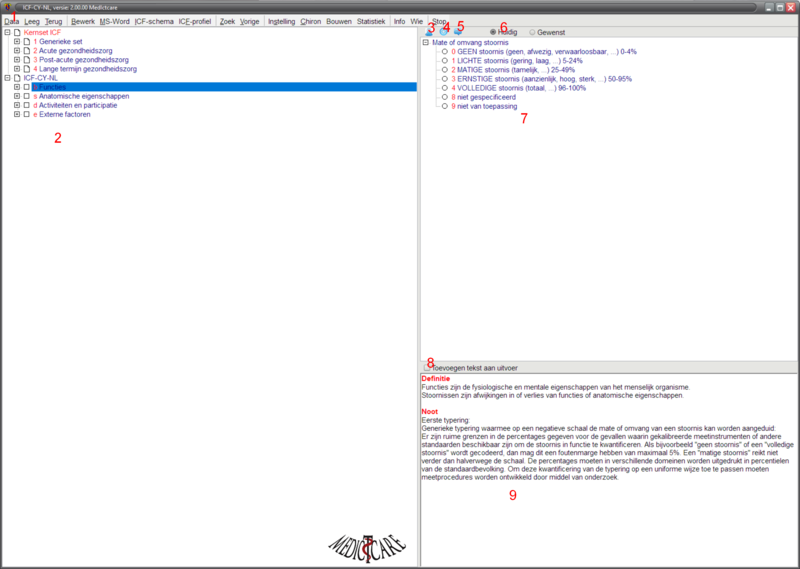Expand the Activiteiten en participatie node

[x=17, y=105]
